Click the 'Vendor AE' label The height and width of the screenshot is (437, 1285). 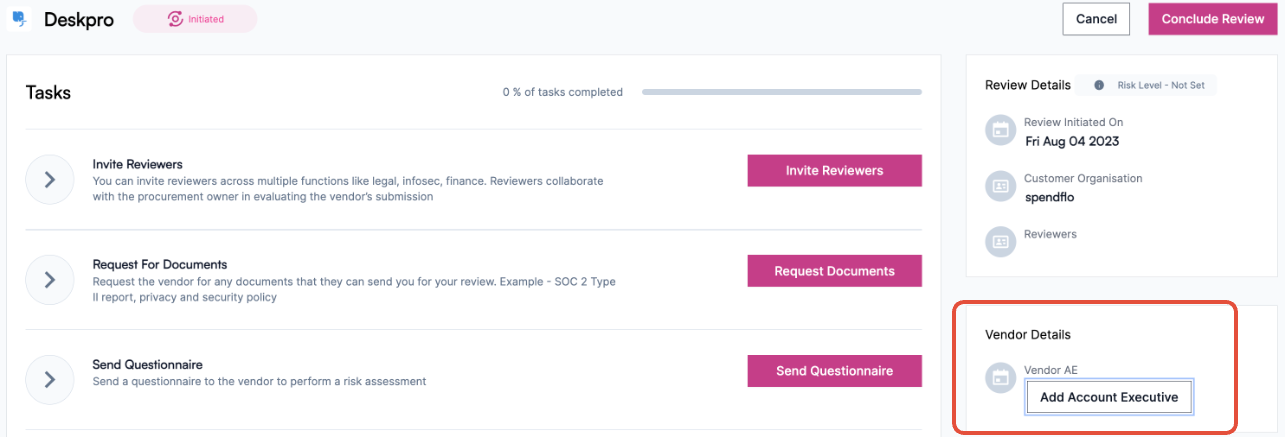tap(1051, 370)
